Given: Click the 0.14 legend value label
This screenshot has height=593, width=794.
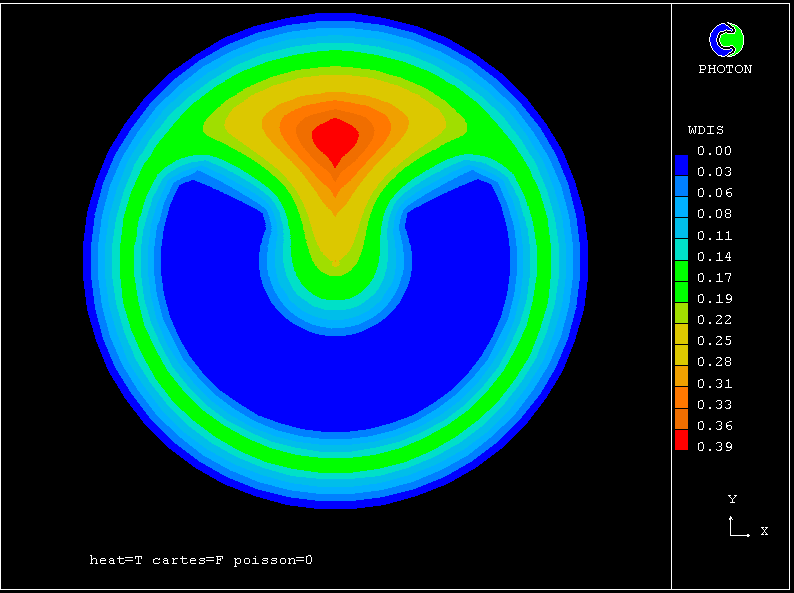Looking at the screenshot, I should [x=715, y=257].
